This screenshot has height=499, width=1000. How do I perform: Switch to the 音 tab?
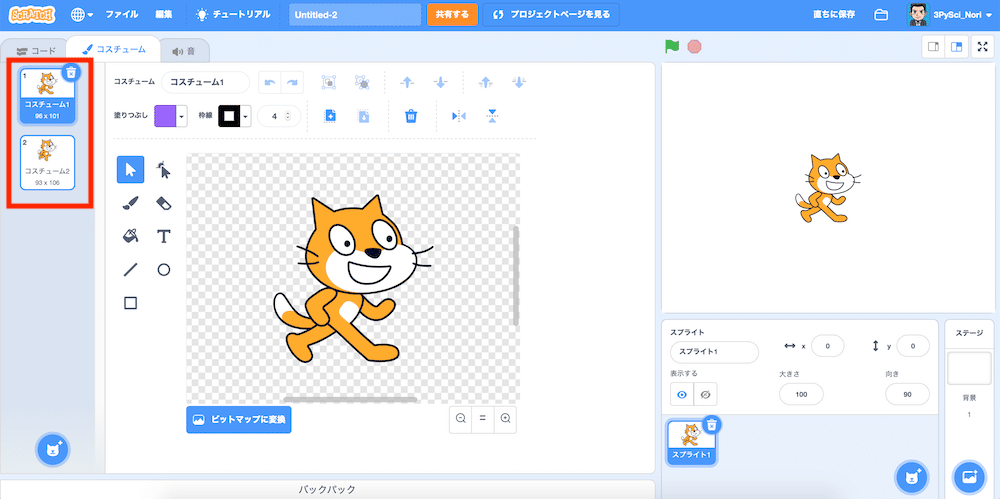click(x=184, y=51)
